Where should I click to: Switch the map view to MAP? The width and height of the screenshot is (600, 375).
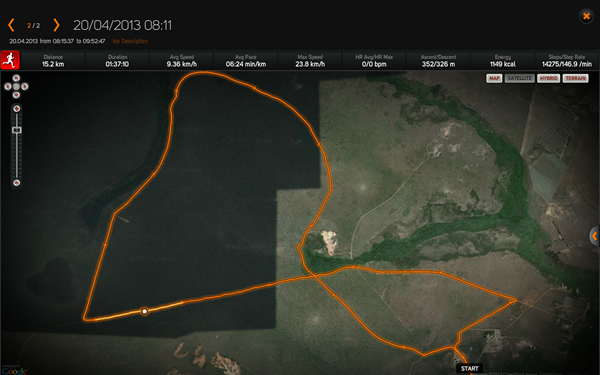pos(494,78)
